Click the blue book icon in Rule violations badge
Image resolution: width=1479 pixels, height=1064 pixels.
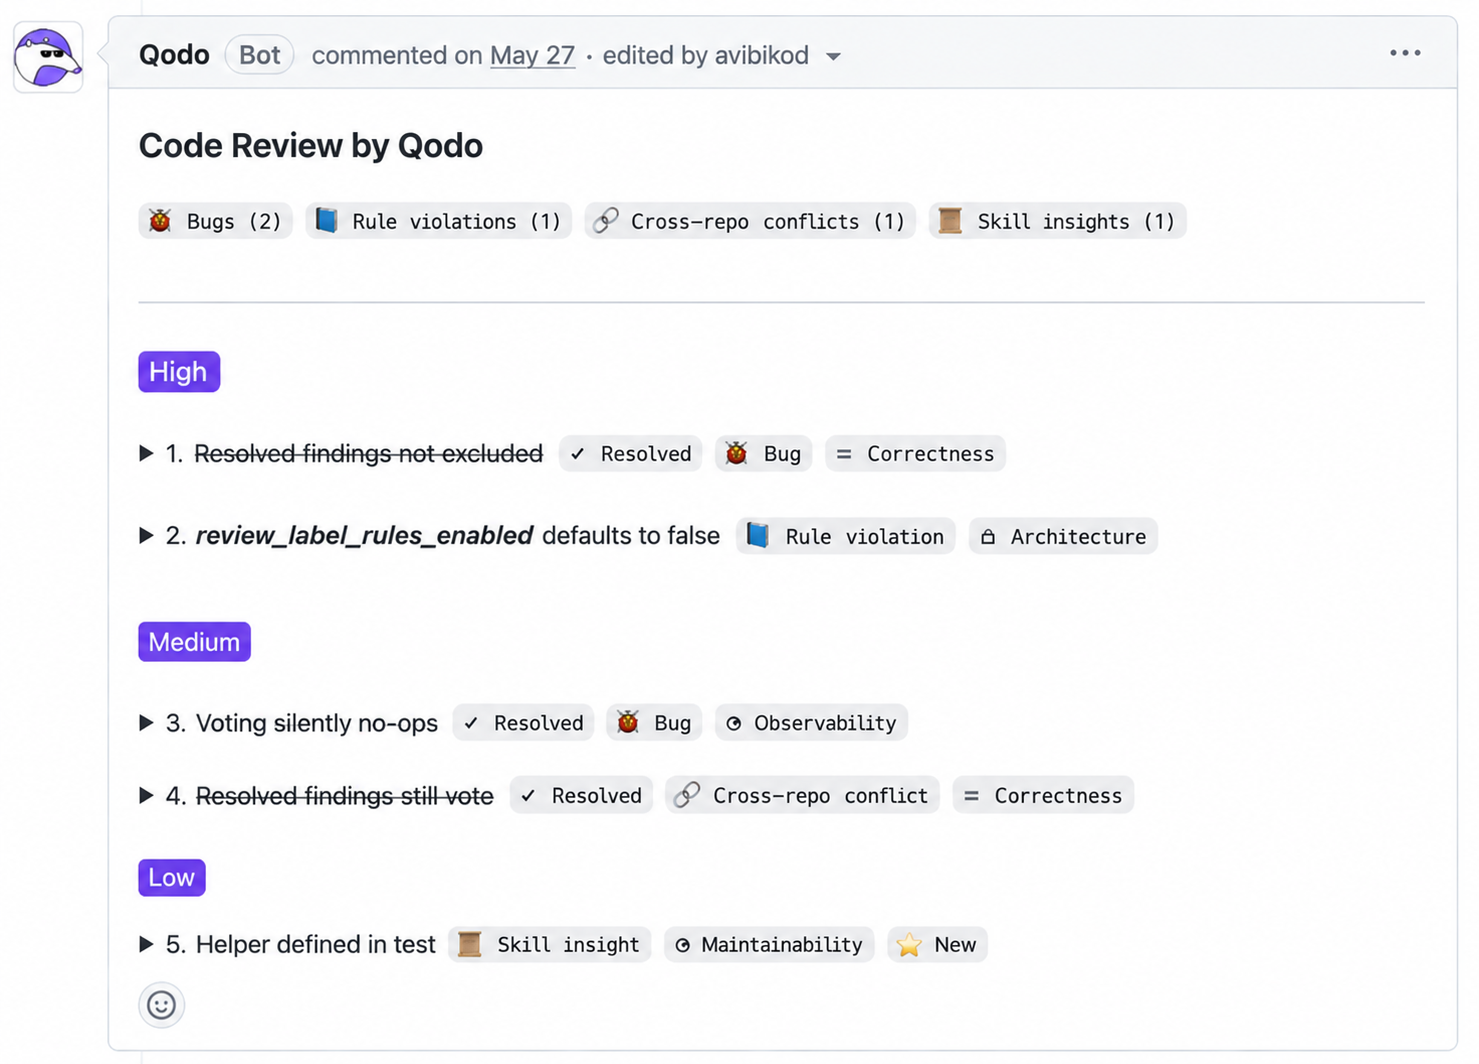coord(327,220)
